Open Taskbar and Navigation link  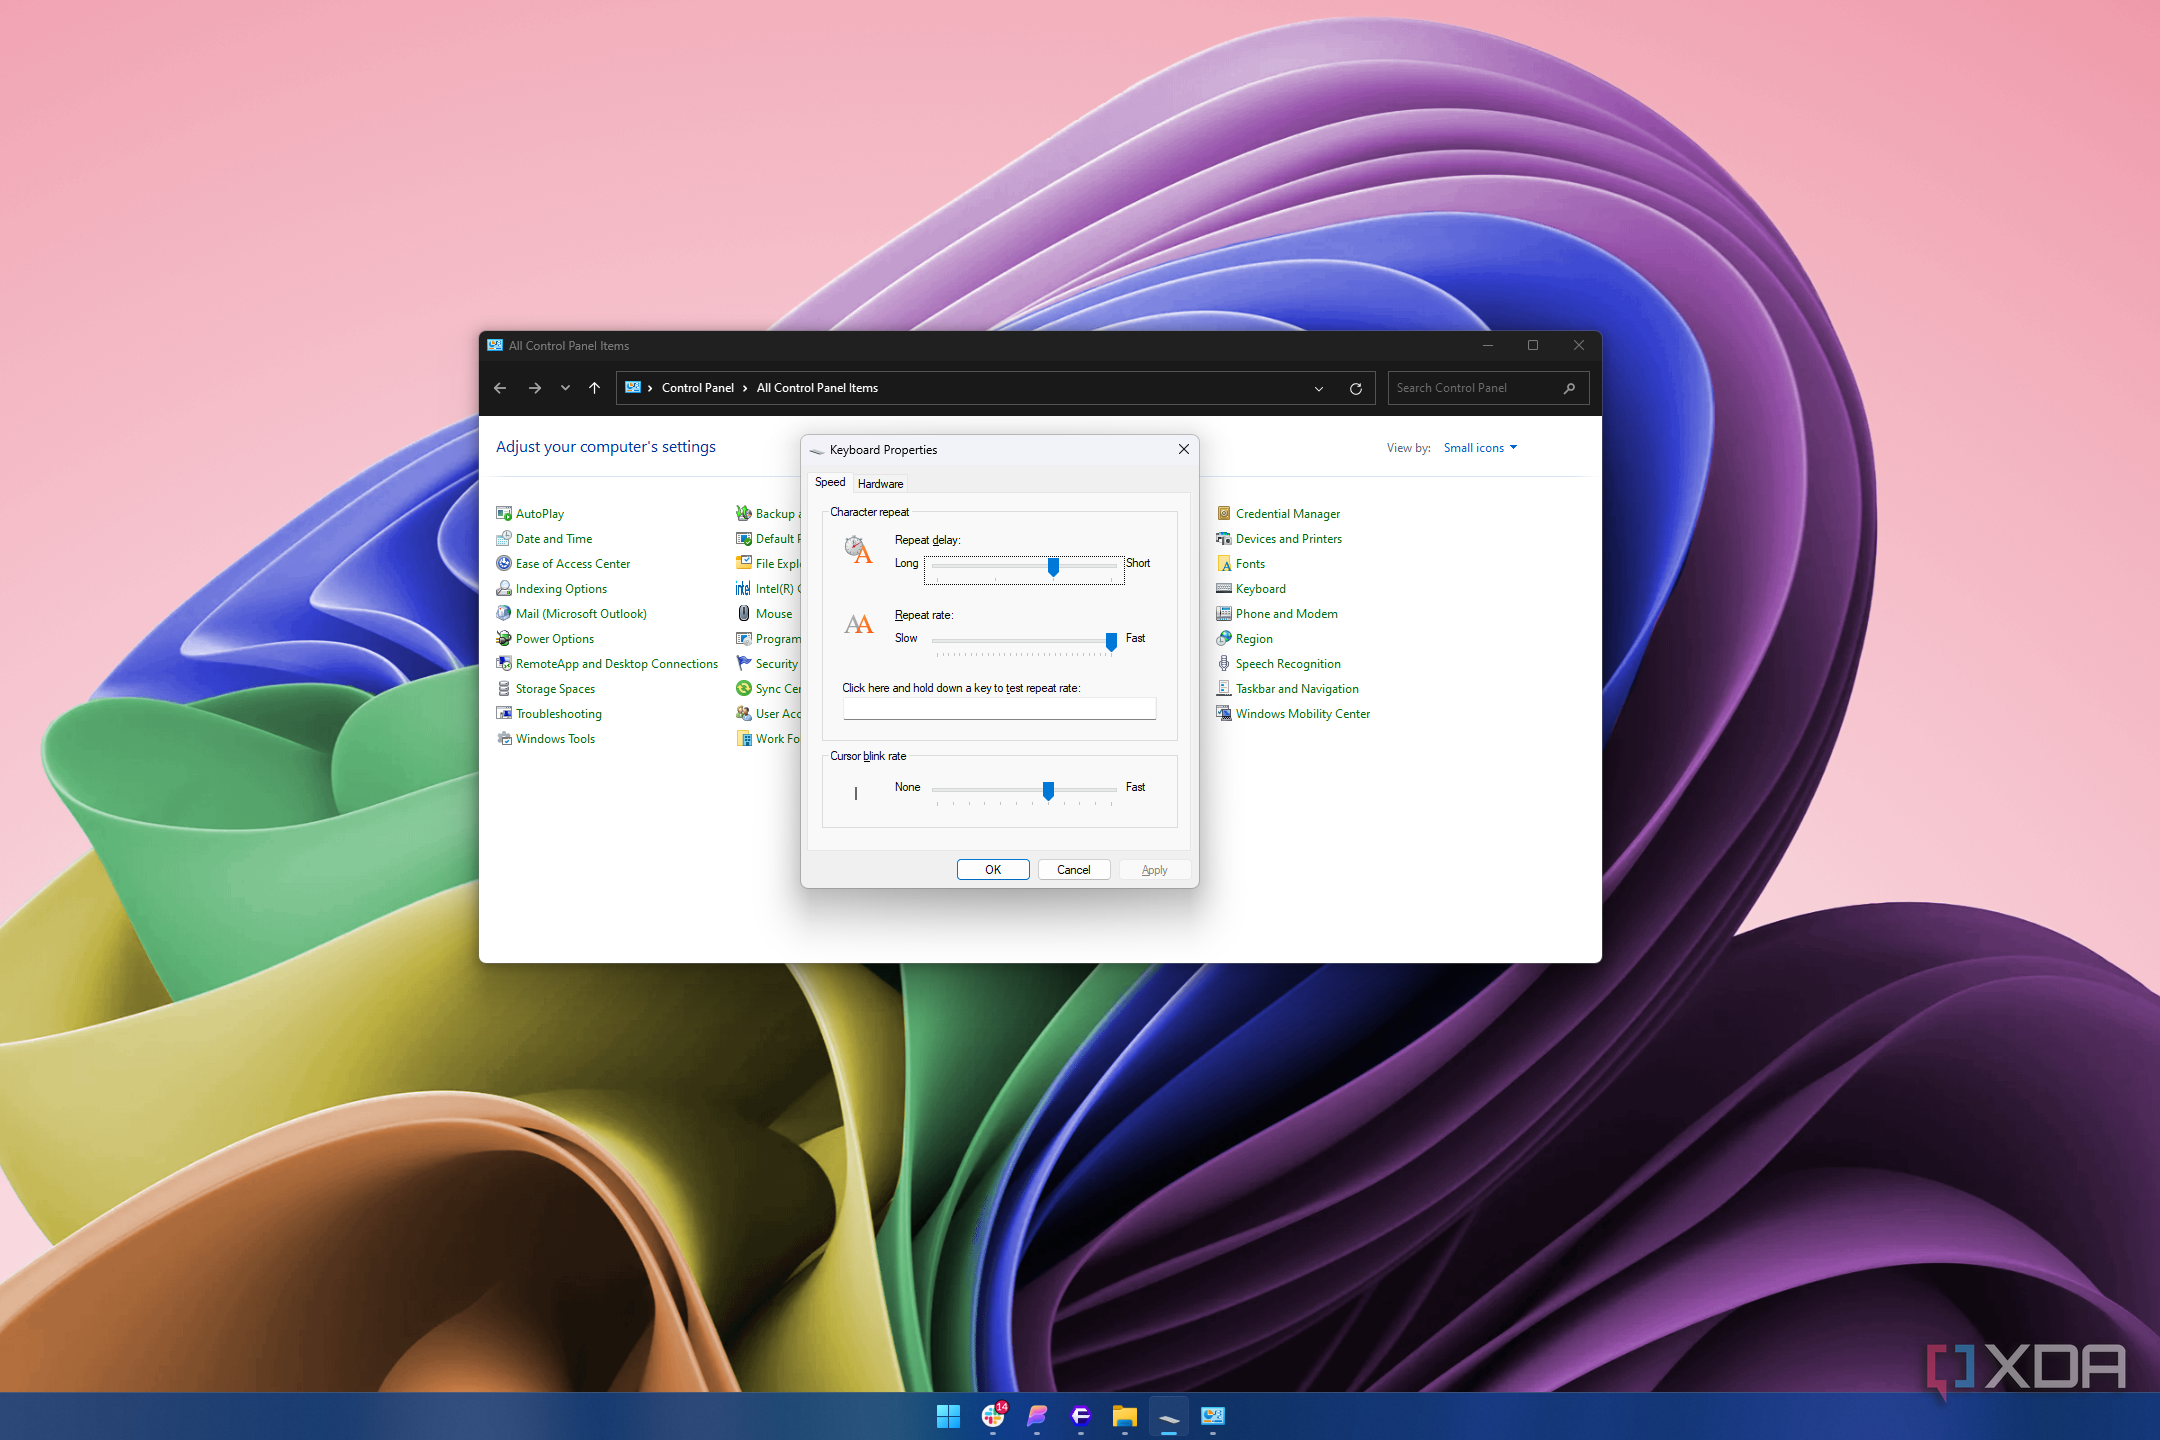click(x=1297, y=688)
